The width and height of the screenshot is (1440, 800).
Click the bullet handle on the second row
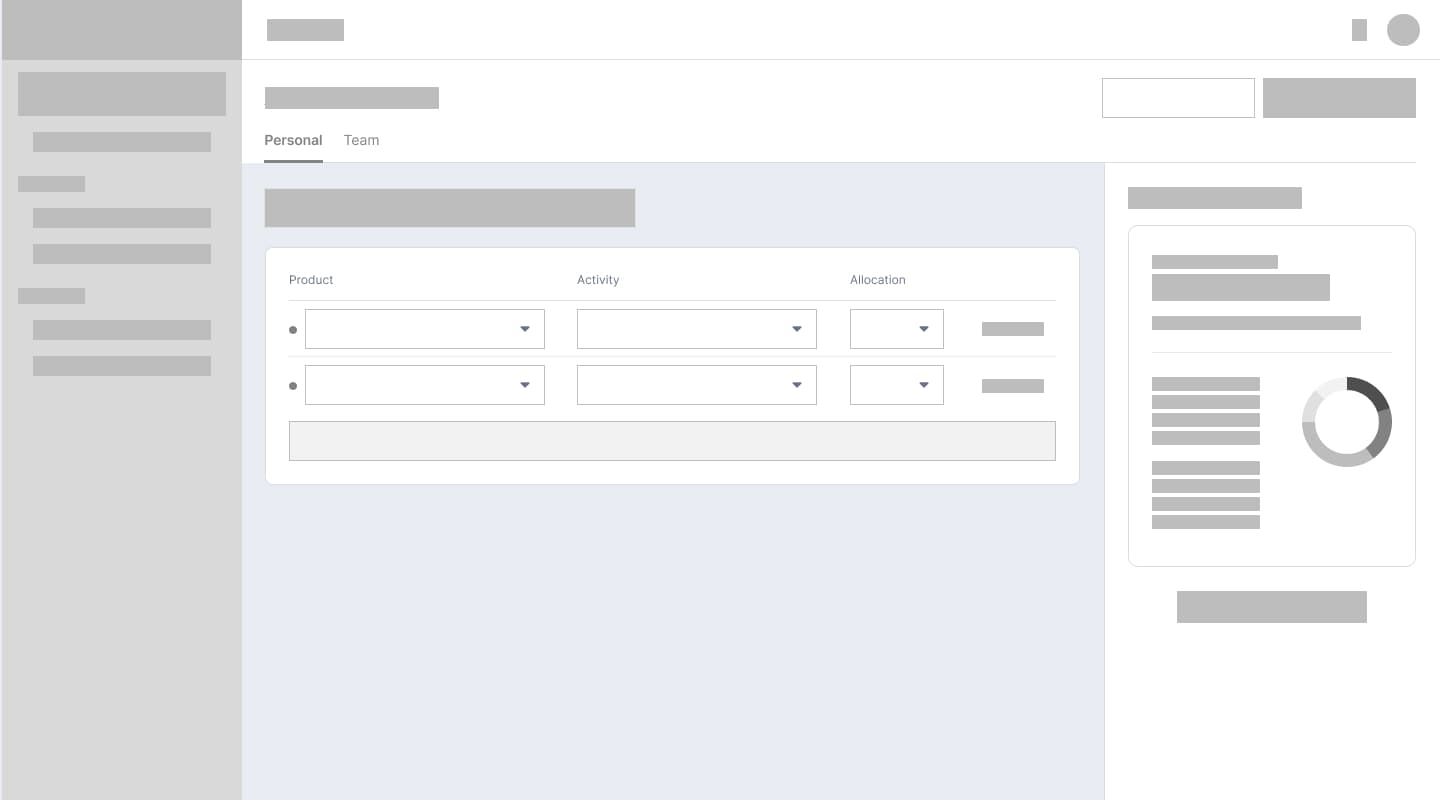(293, 385)
